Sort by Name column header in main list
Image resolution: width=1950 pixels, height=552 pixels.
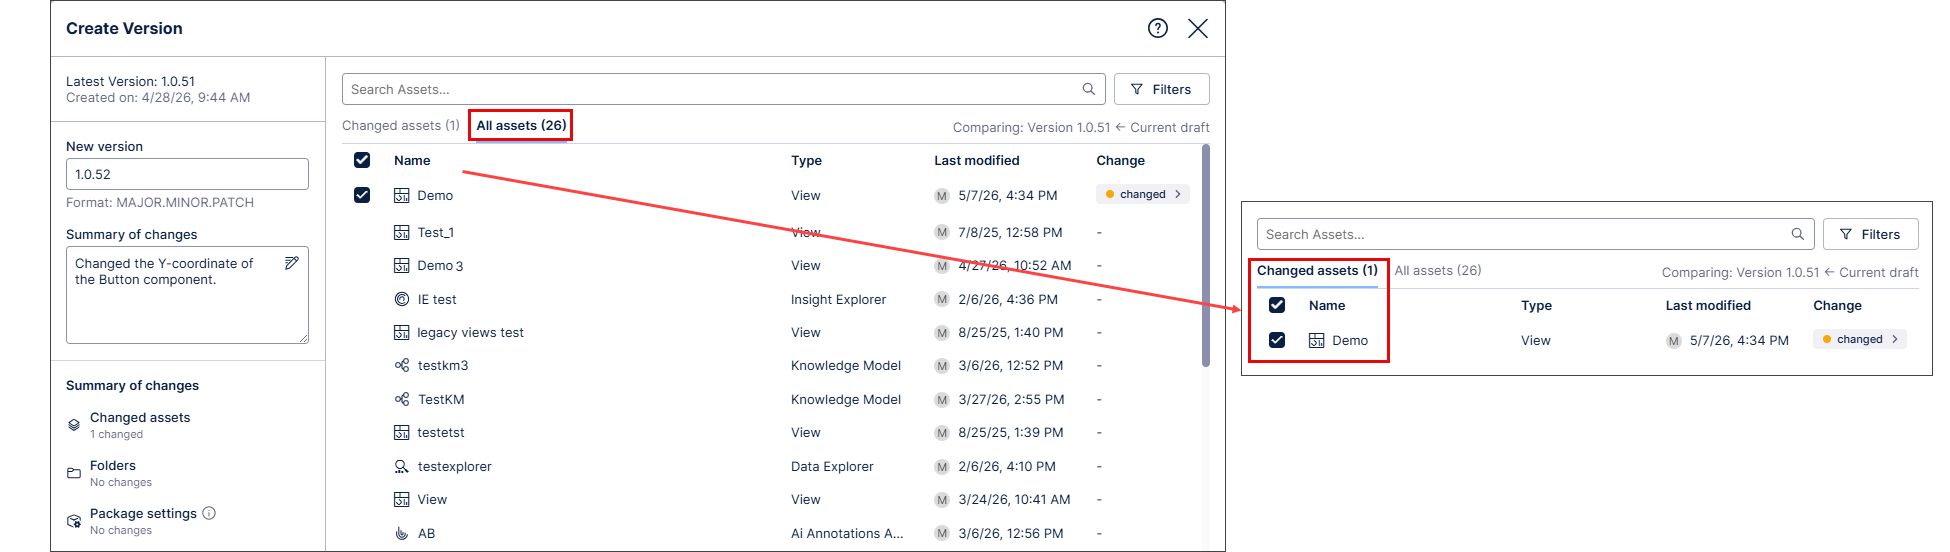[x=412, y=160]
